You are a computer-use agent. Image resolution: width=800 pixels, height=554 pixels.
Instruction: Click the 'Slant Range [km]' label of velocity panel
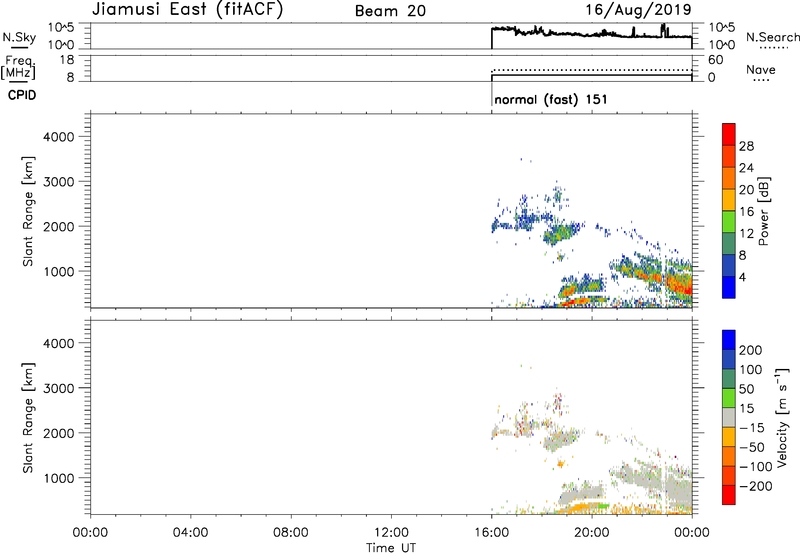[28, 418]
